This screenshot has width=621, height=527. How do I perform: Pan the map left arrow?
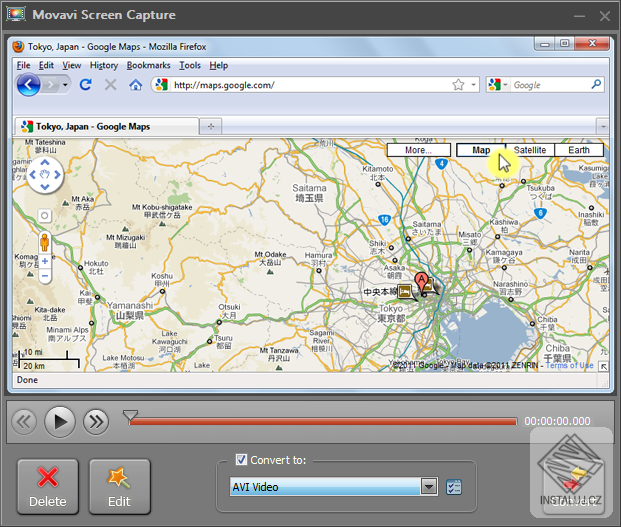click(x=32, y=175)
